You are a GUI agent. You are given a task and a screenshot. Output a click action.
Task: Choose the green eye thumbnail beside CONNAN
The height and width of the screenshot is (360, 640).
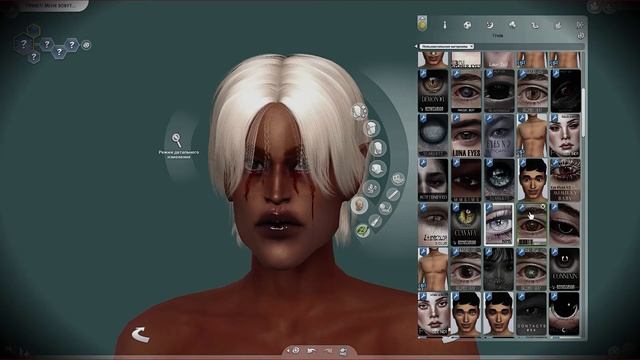tap(532, 269)
